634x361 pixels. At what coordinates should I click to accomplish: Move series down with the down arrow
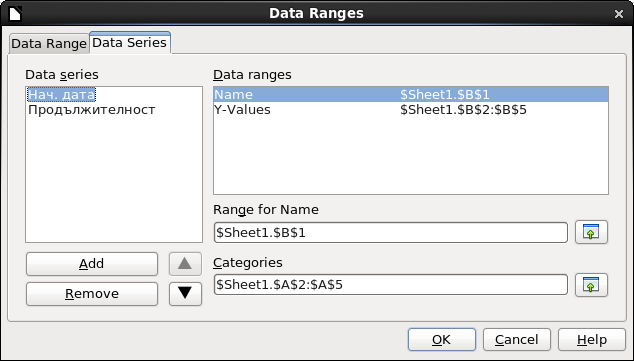[185, 293]
